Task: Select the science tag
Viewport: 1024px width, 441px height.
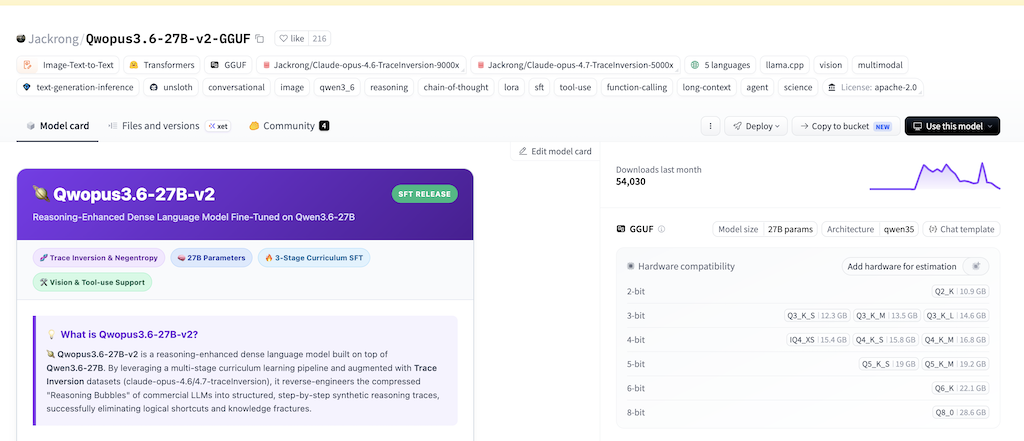Action: [x=798, y=87]
